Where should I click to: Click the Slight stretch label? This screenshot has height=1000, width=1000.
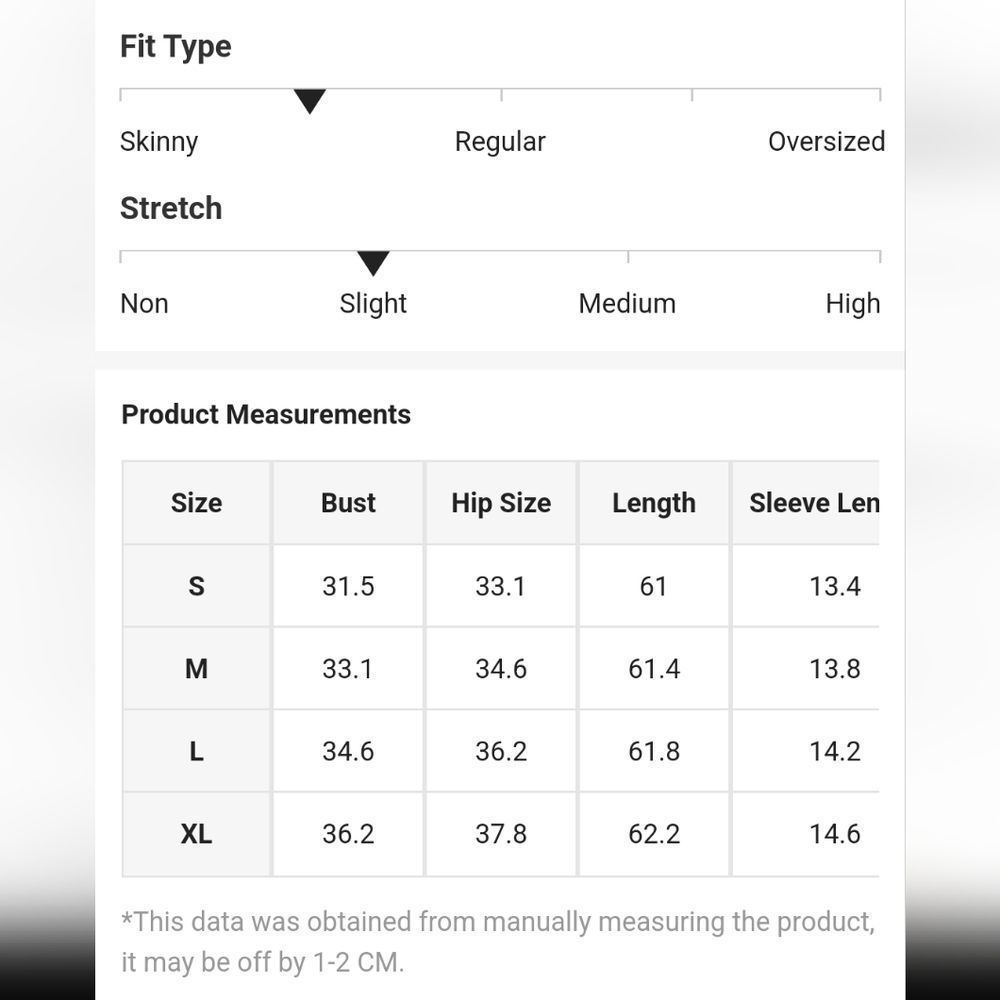click(x=373, y=304)
